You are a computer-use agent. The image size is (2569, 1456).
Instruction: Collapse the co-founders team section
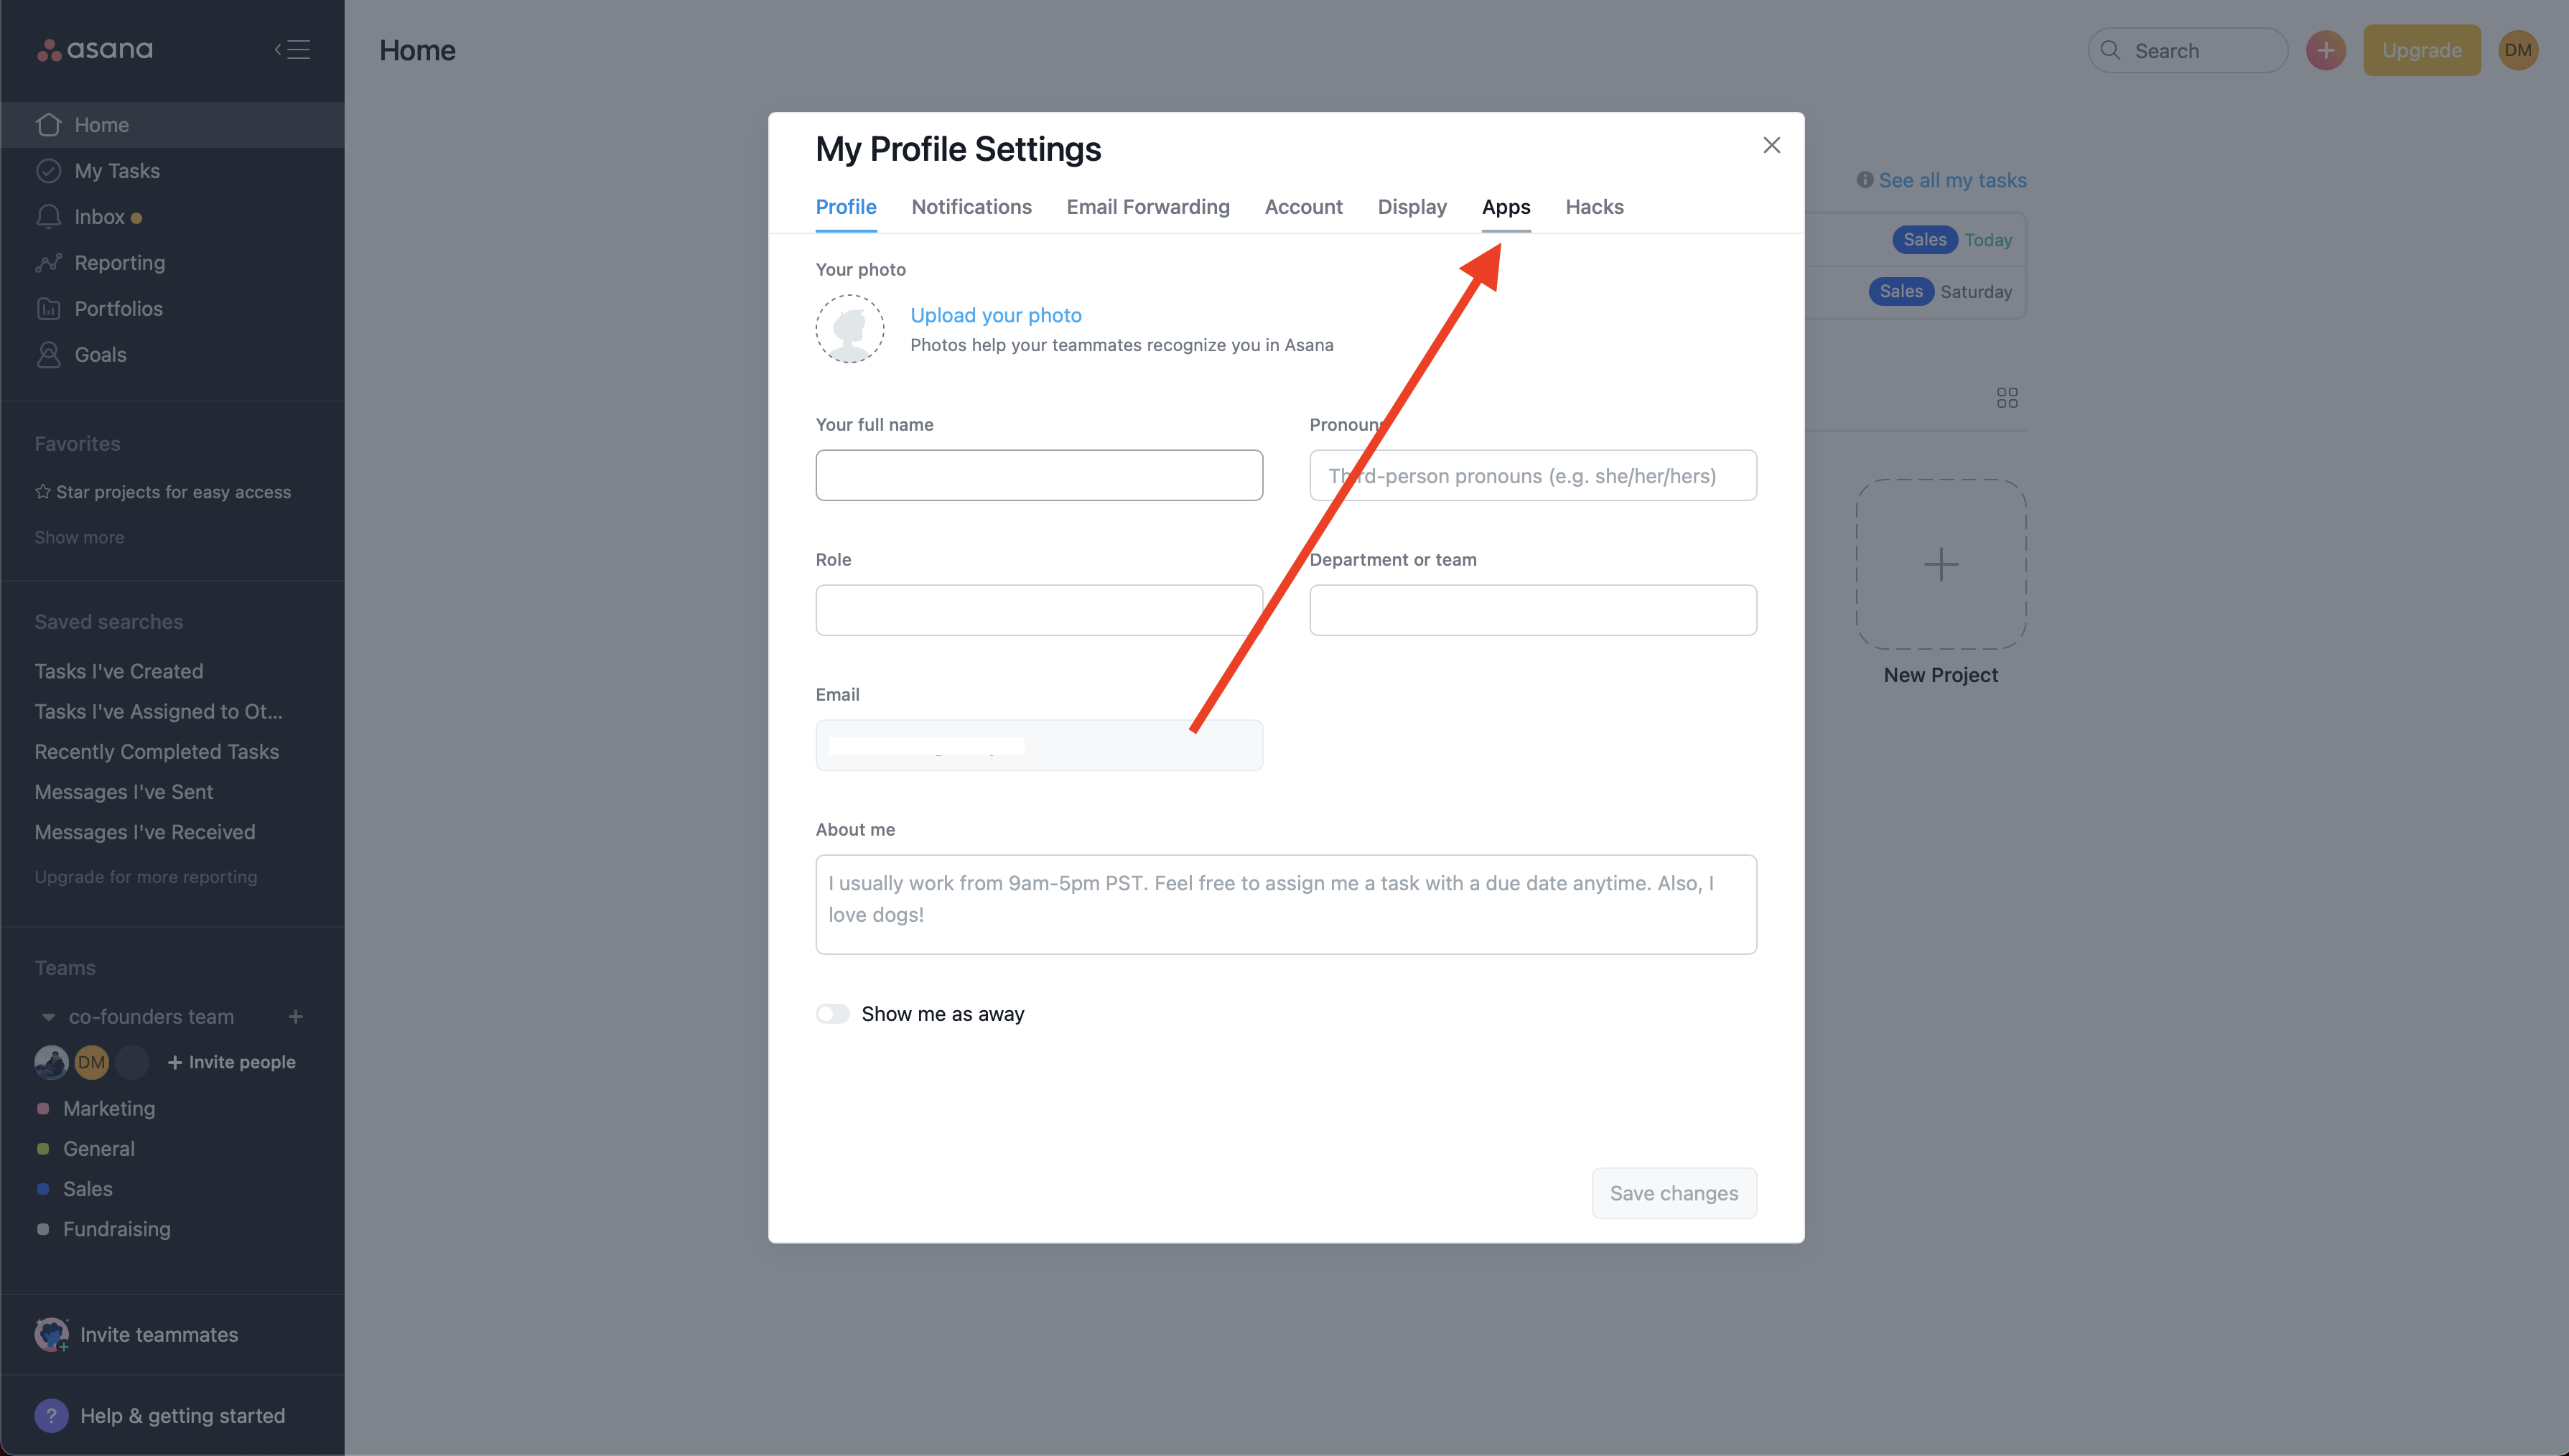point(48,1017)
